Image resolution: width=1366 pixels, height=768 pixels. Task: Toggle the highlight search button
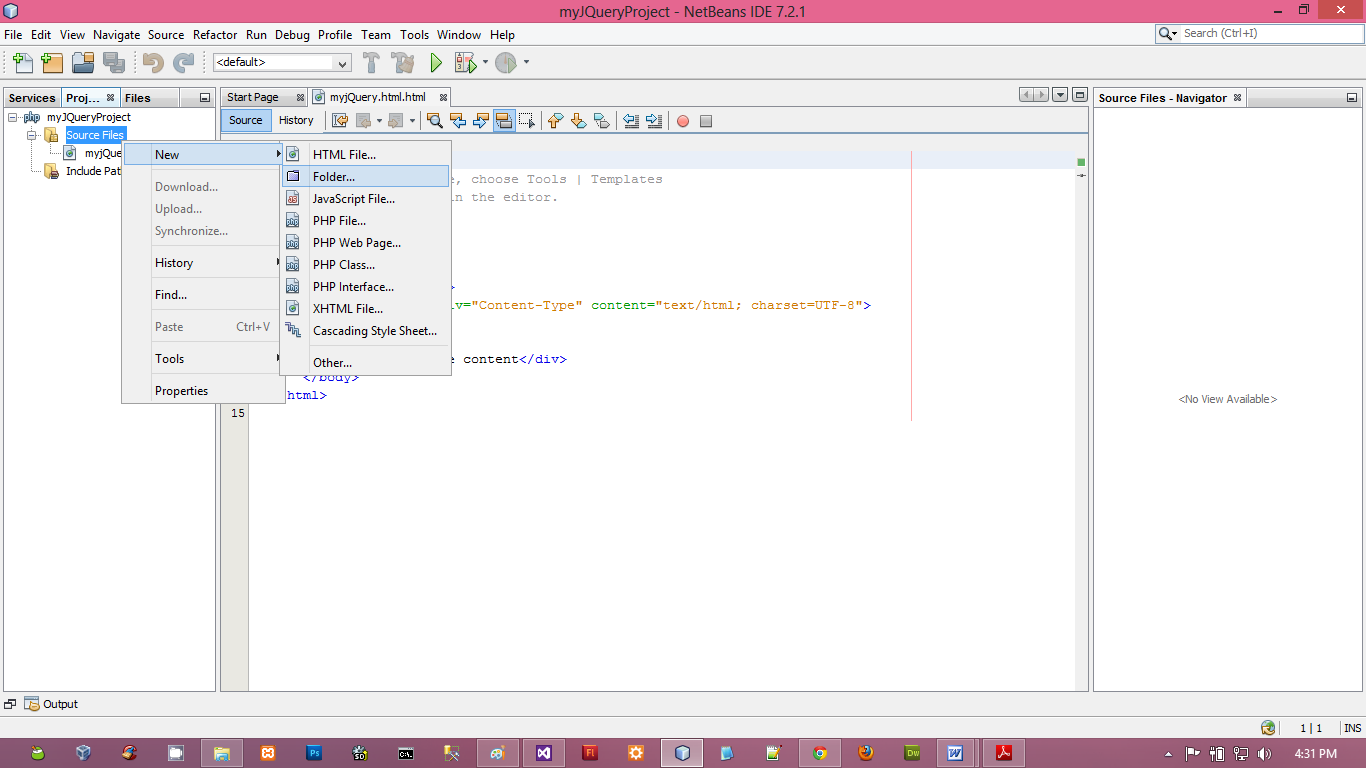(504, 121)
